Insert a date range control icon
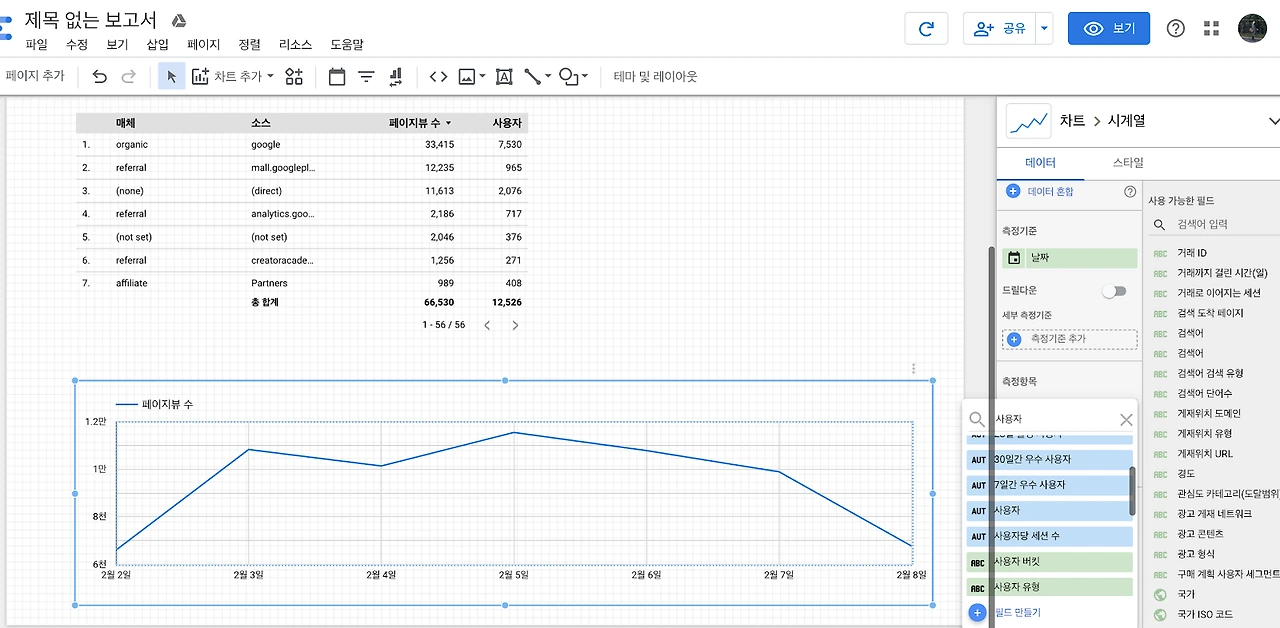 pos(336,76)
